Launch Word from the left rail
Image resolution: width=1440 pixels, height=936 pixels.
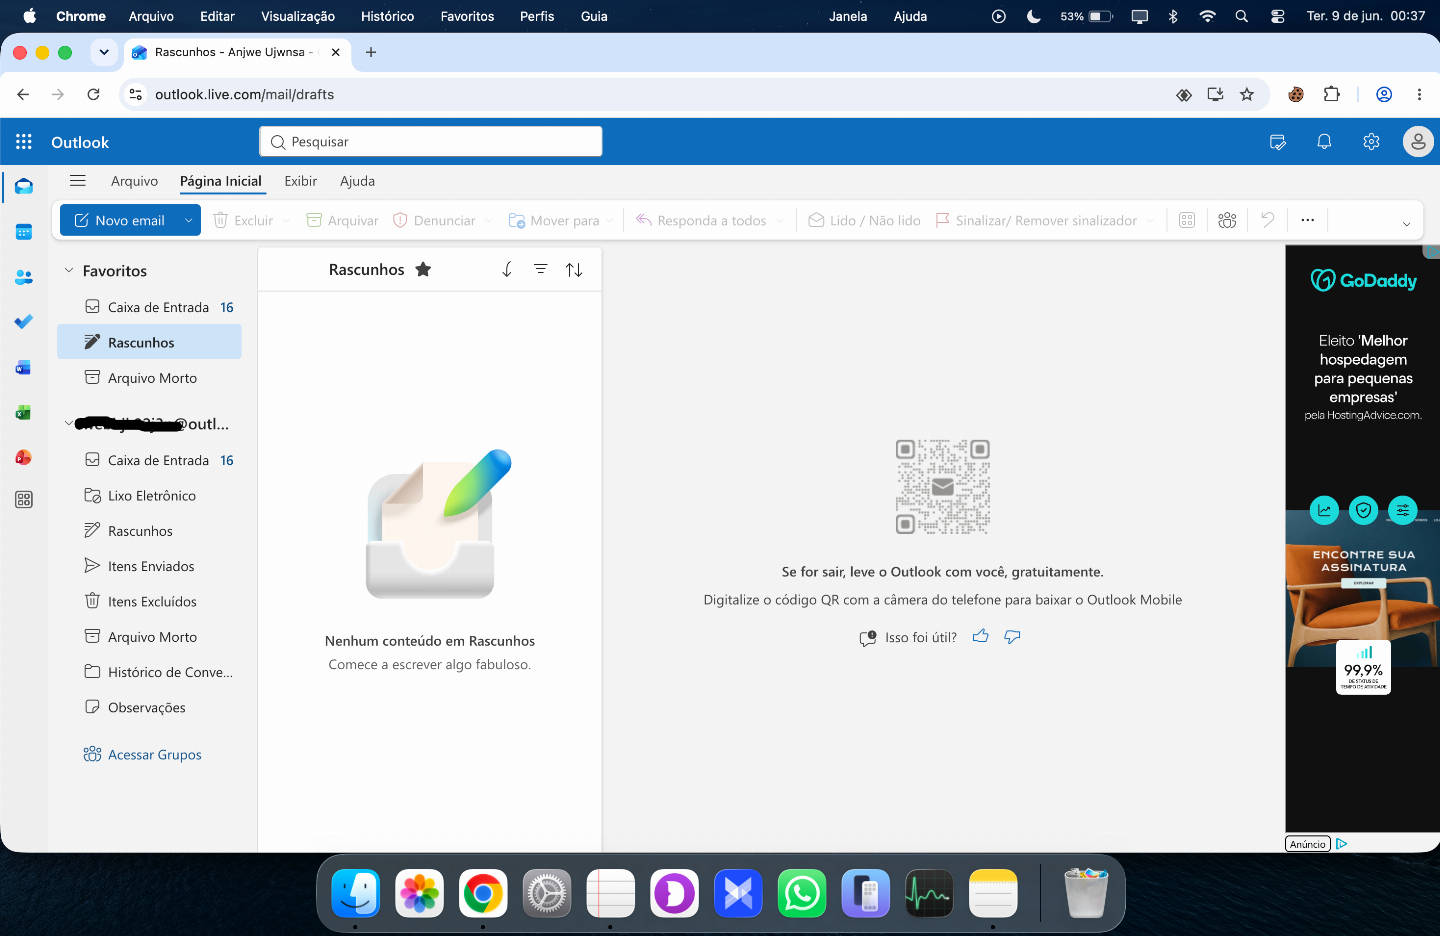tap(24, 367)
